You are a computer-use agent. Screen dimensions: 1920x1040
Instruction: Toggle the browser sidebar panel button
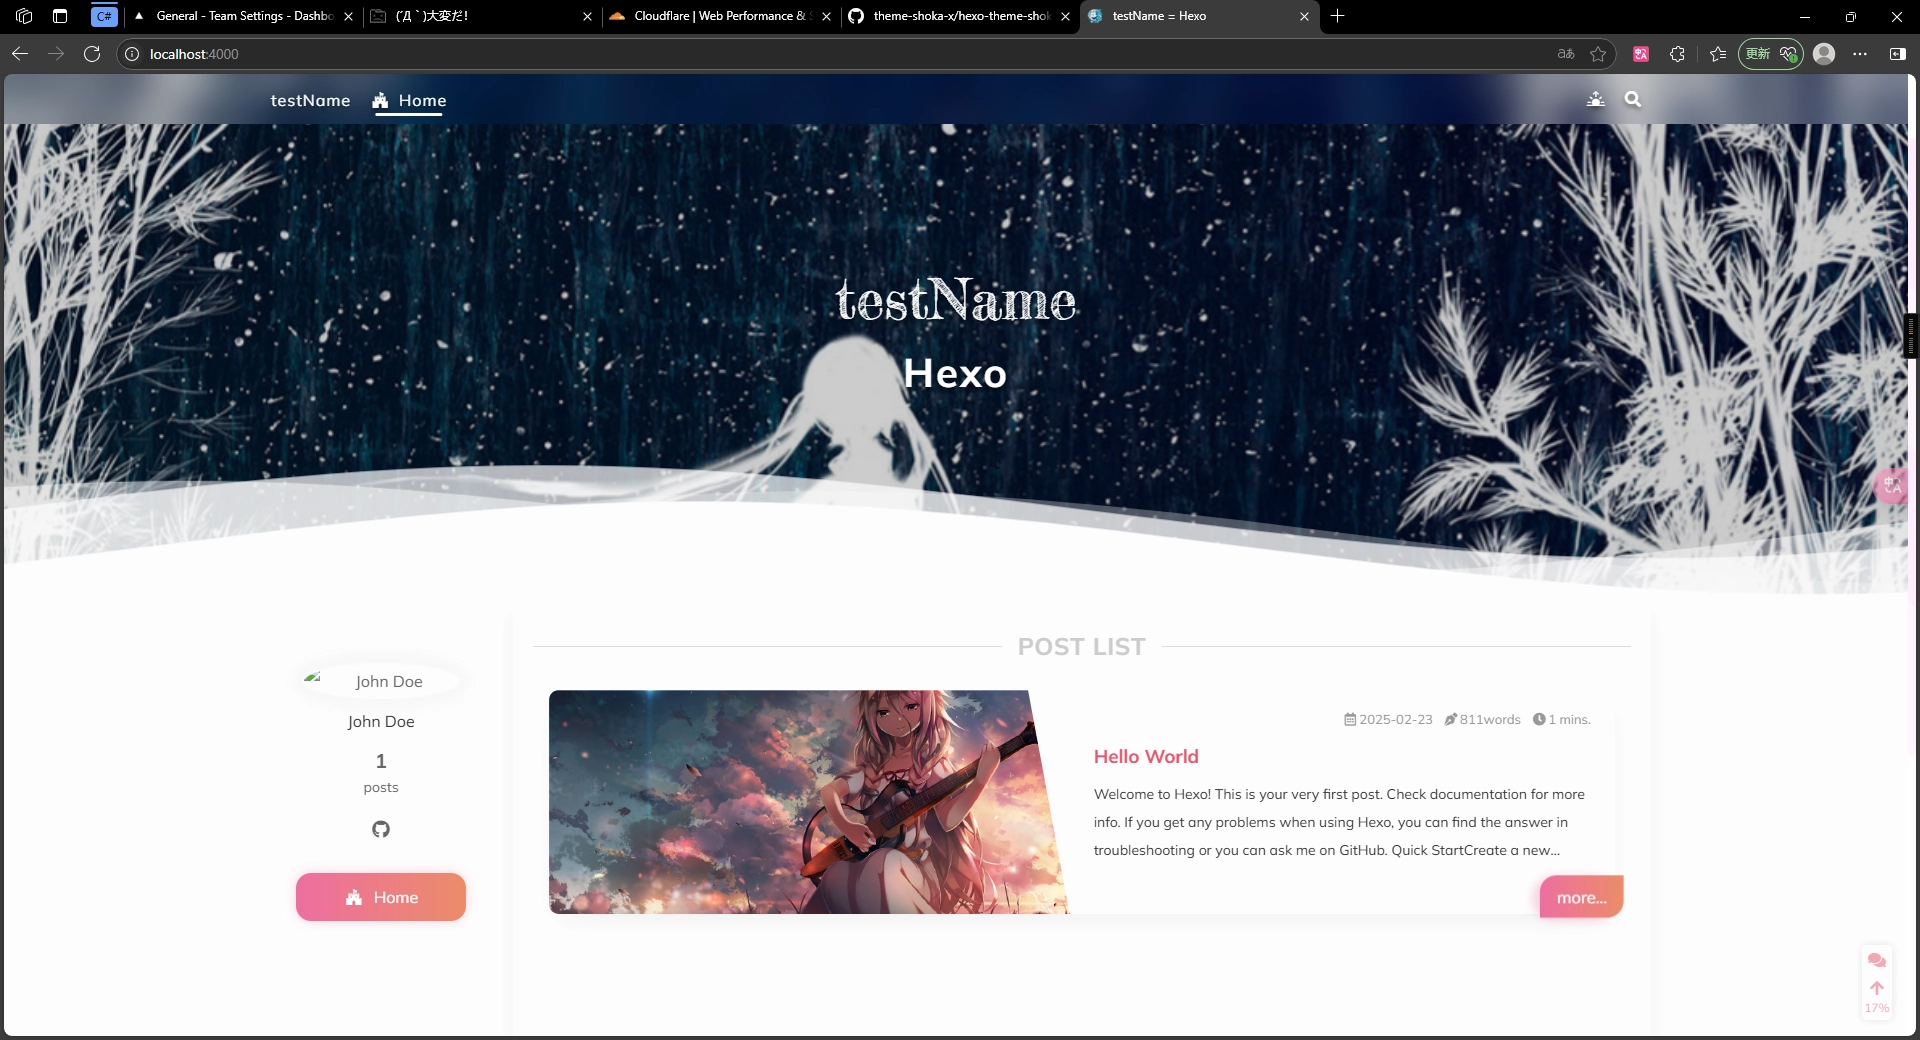[x=1897, y=54]
